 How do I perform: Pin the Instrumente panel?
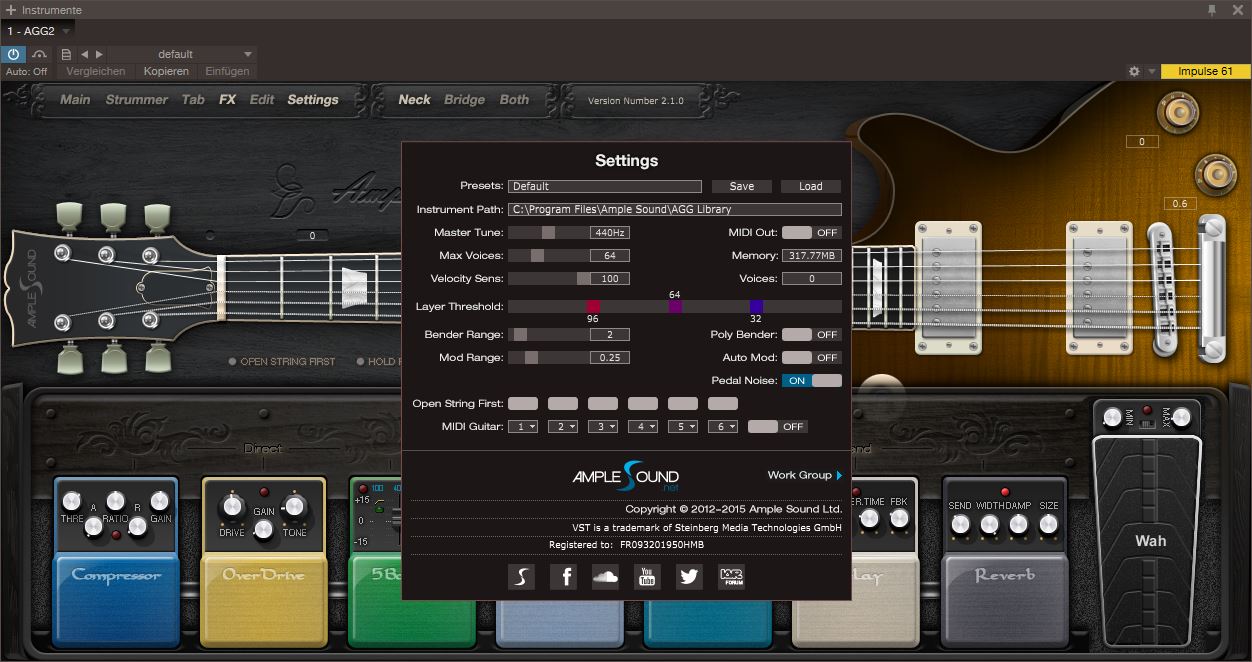click(1212, 10)
